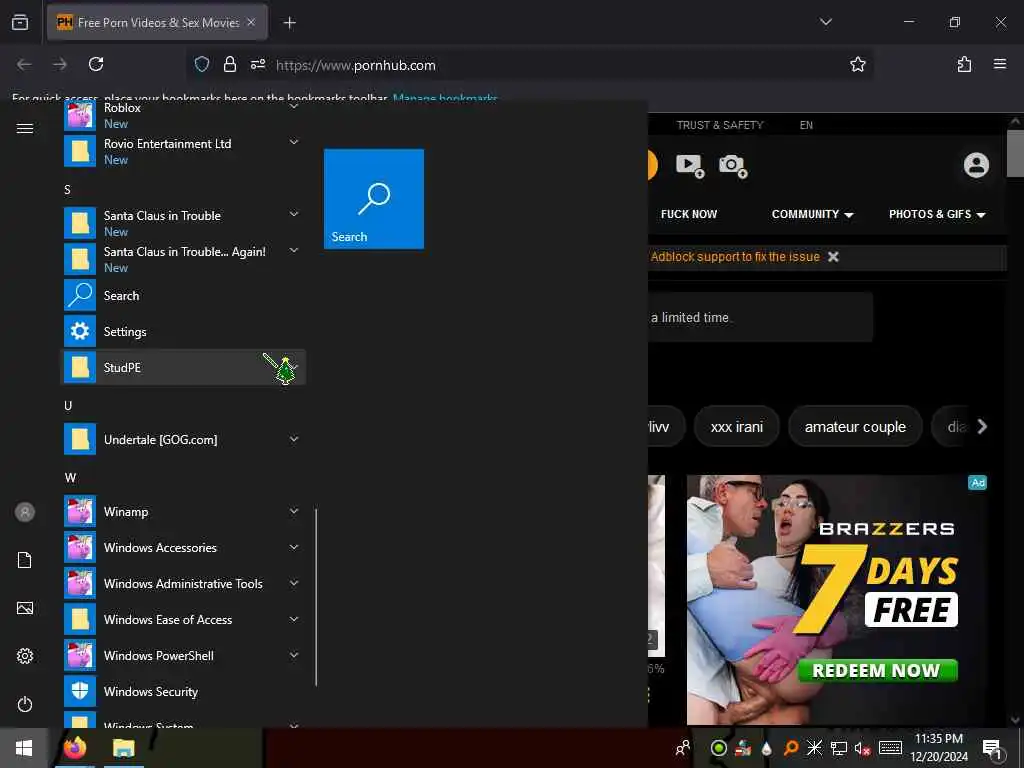Open the user account icon in Start menu rail
1024x768 pixels.
tap(25, 512)
